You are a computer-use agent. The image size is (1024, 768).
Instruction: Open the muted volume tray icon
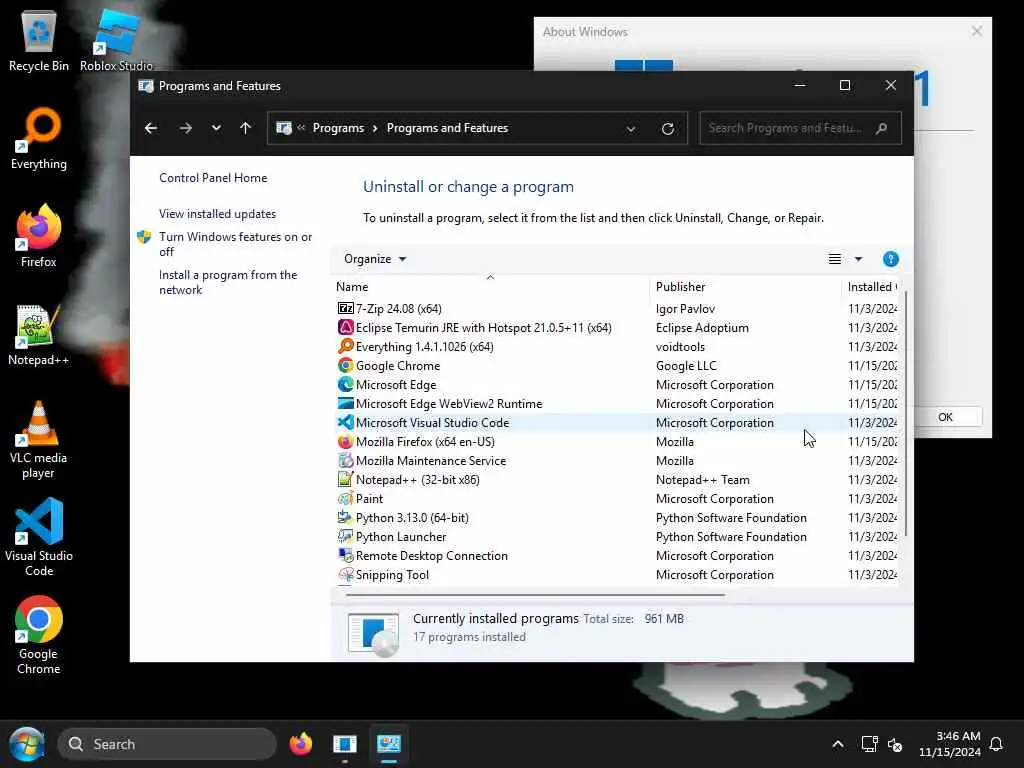tap(895, 744)
